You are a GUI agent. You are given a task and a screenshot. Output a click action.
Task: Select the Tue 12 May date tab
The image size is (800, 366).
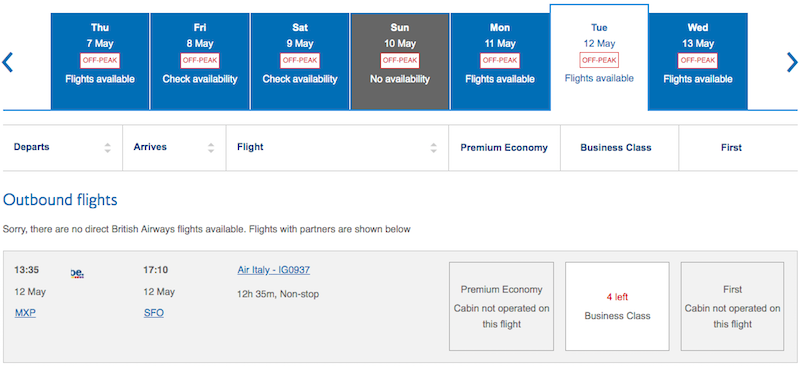599,57
